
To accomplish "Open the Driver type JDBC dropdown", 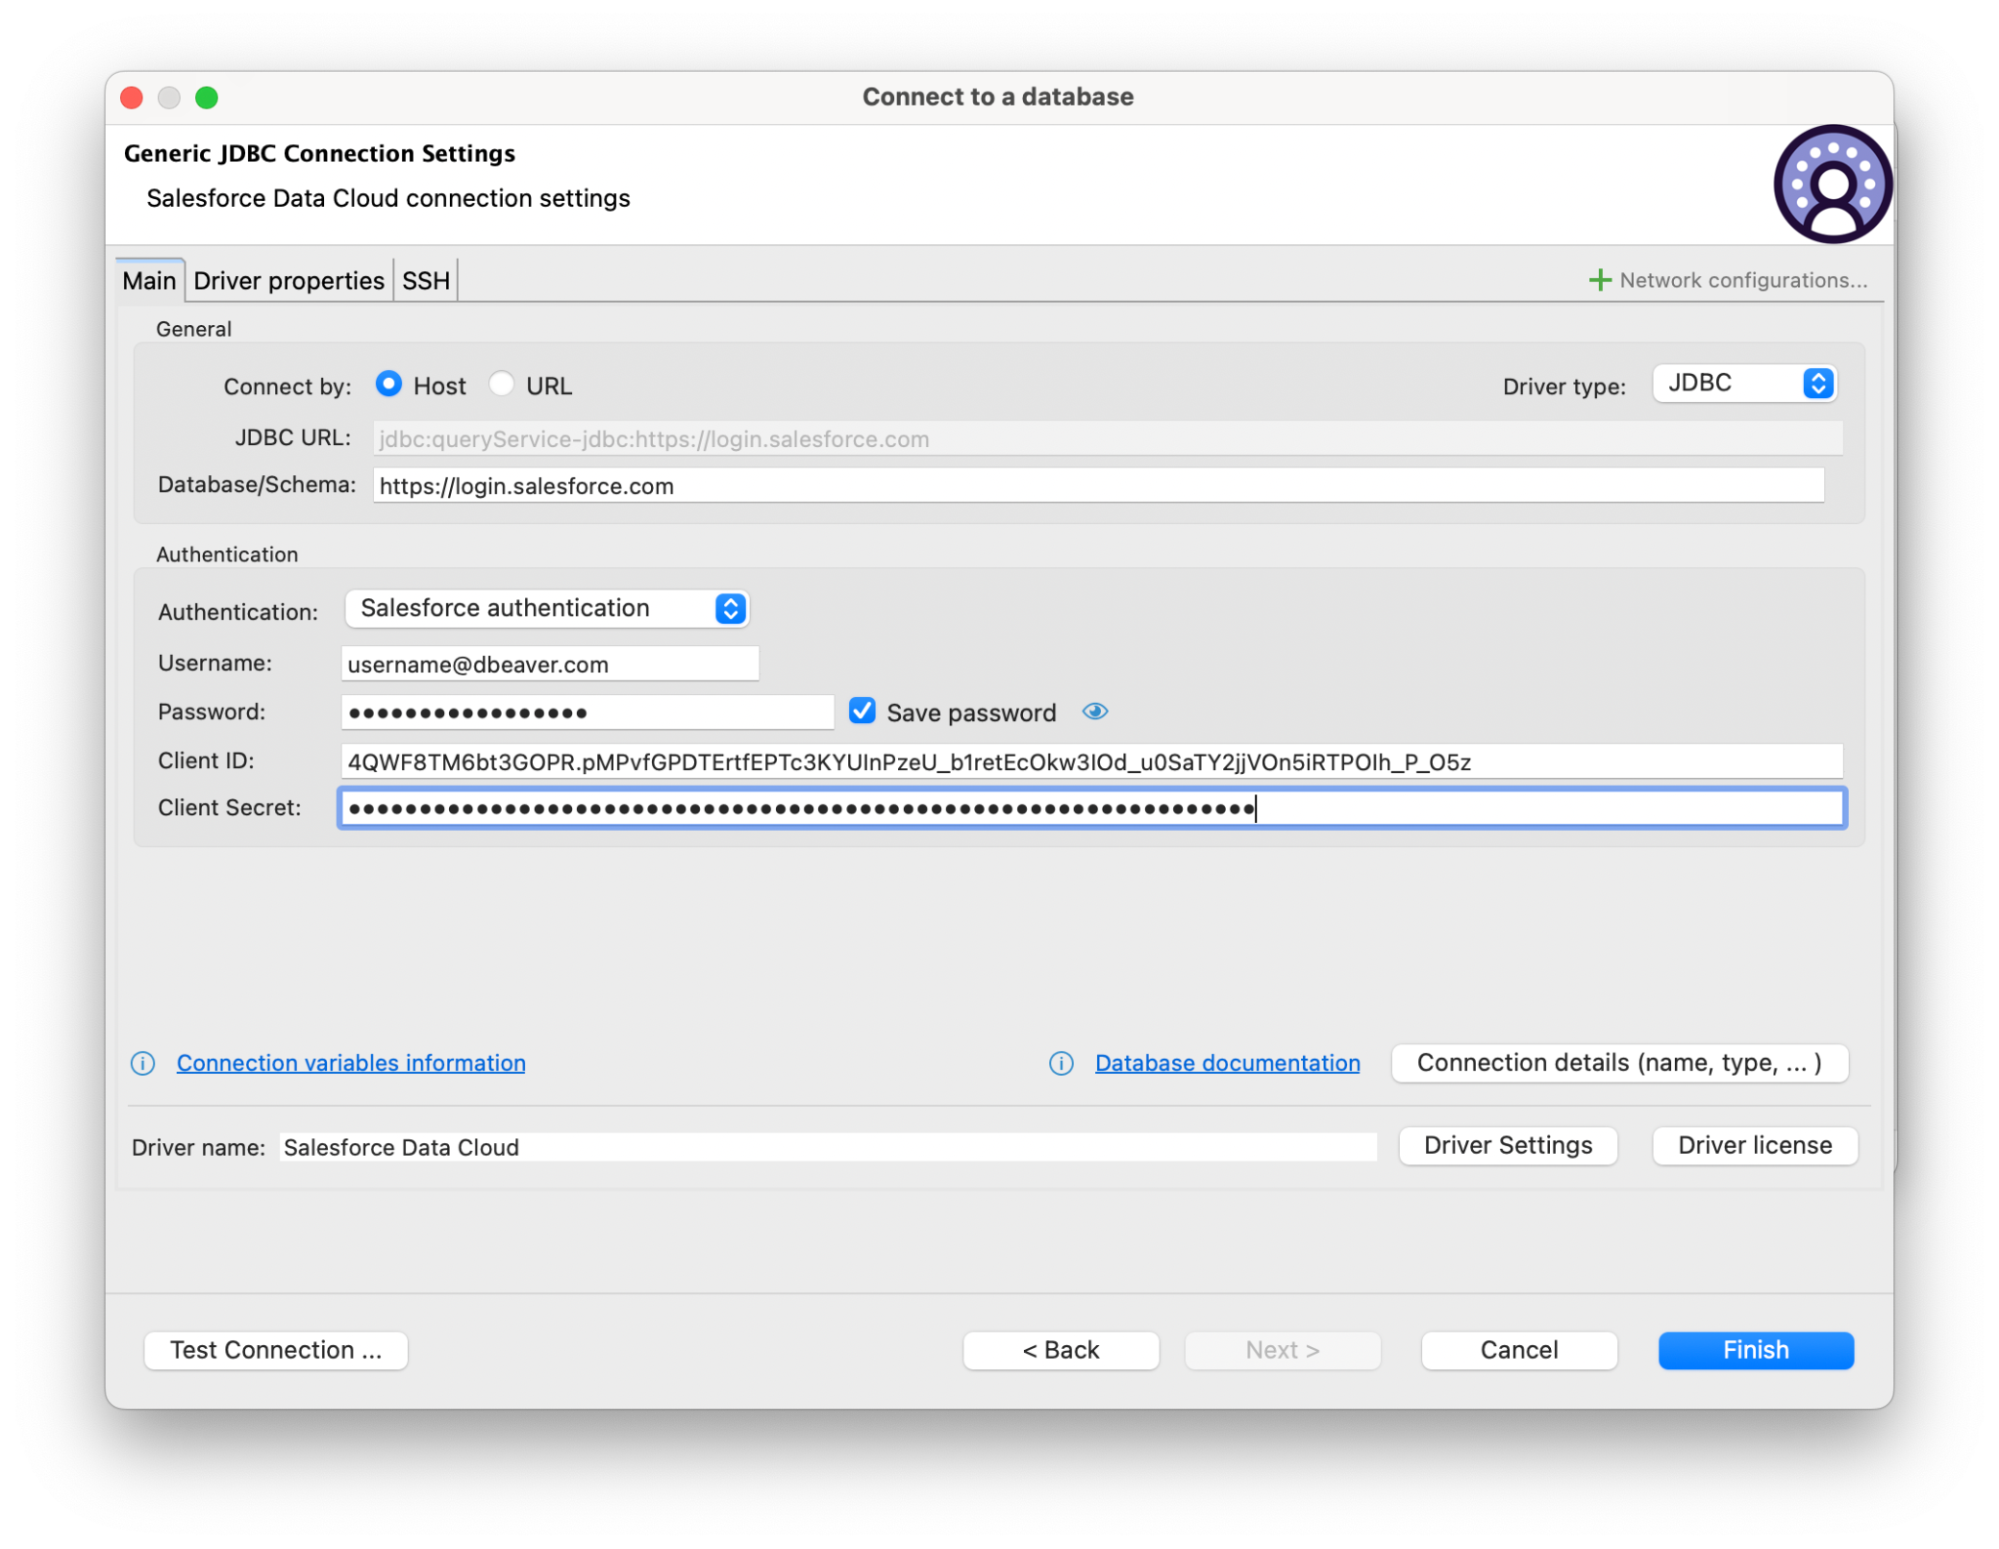I will pos(1744,382).
